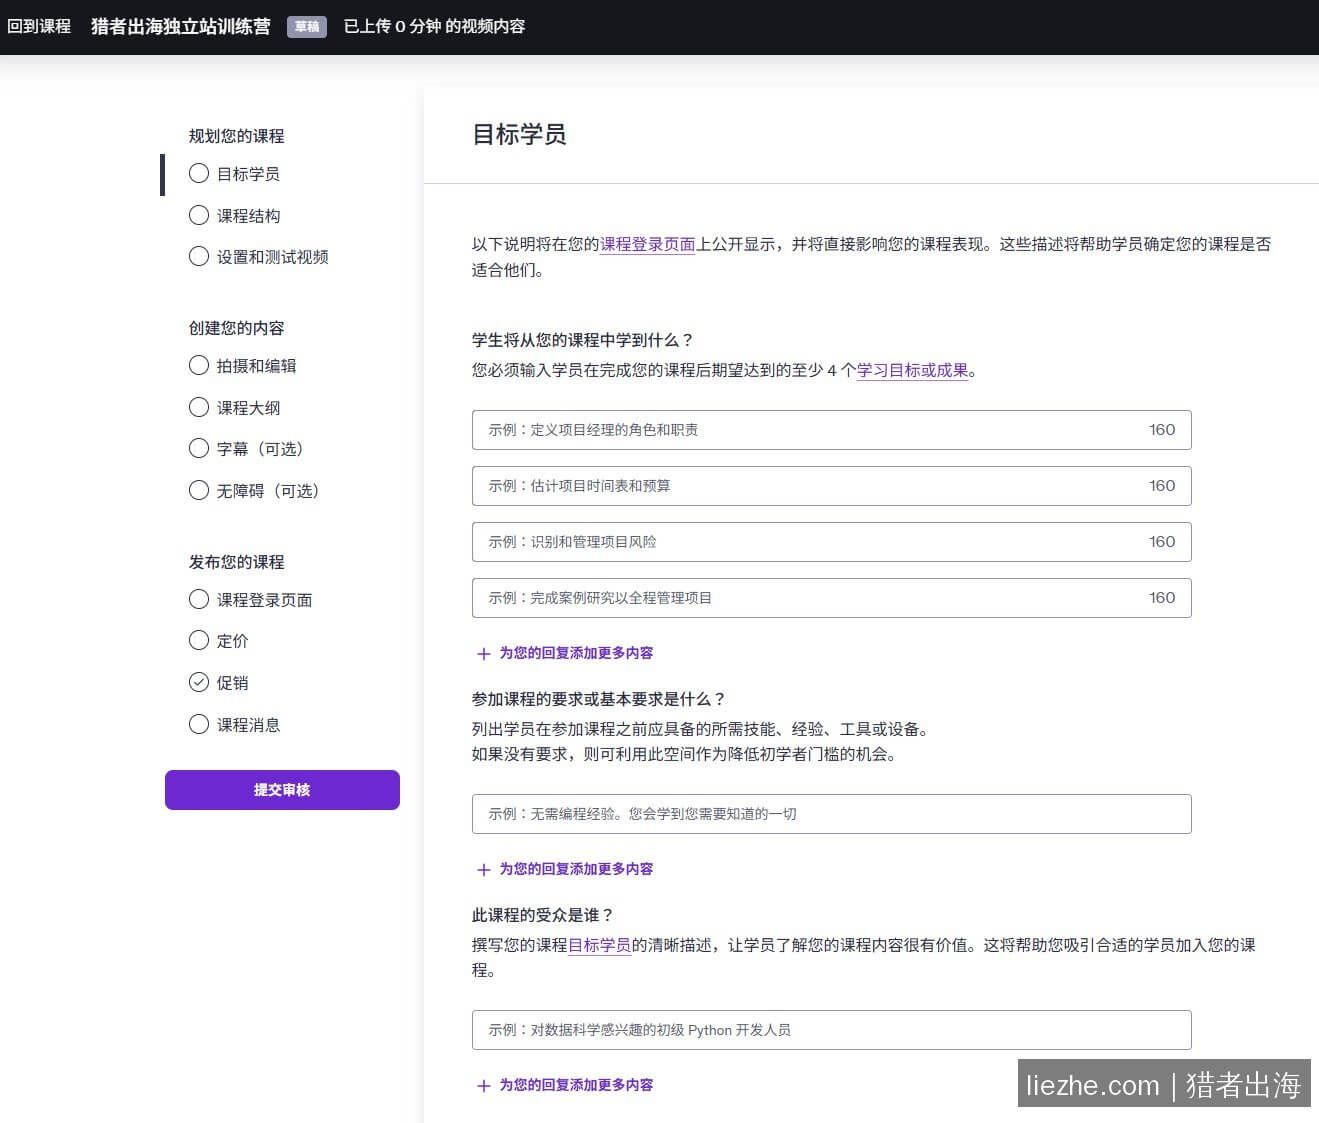
Task: Open the 拍摄和编辑 sidebar section
Action: pos(256,366)
